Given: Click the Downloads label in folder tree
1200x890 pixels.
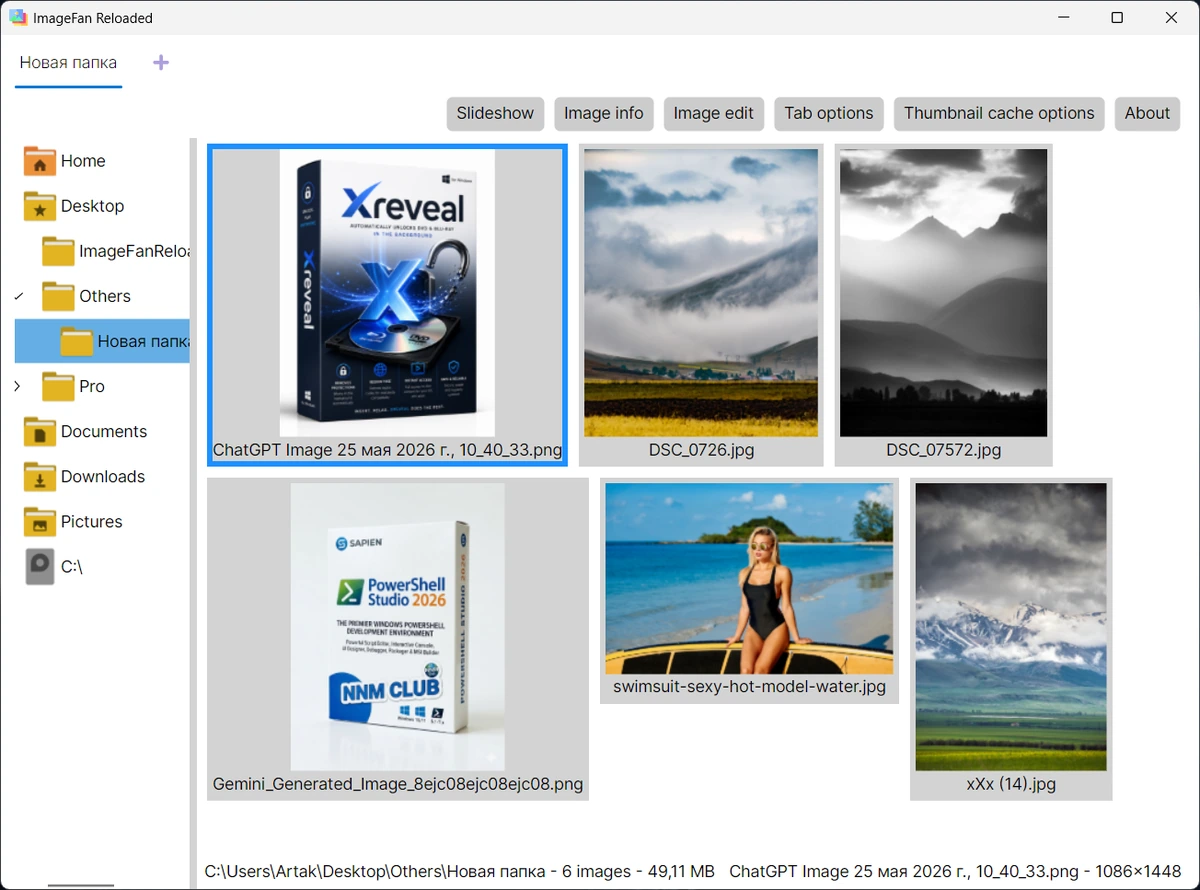Looking at the screenshot, I should point(103,476).
